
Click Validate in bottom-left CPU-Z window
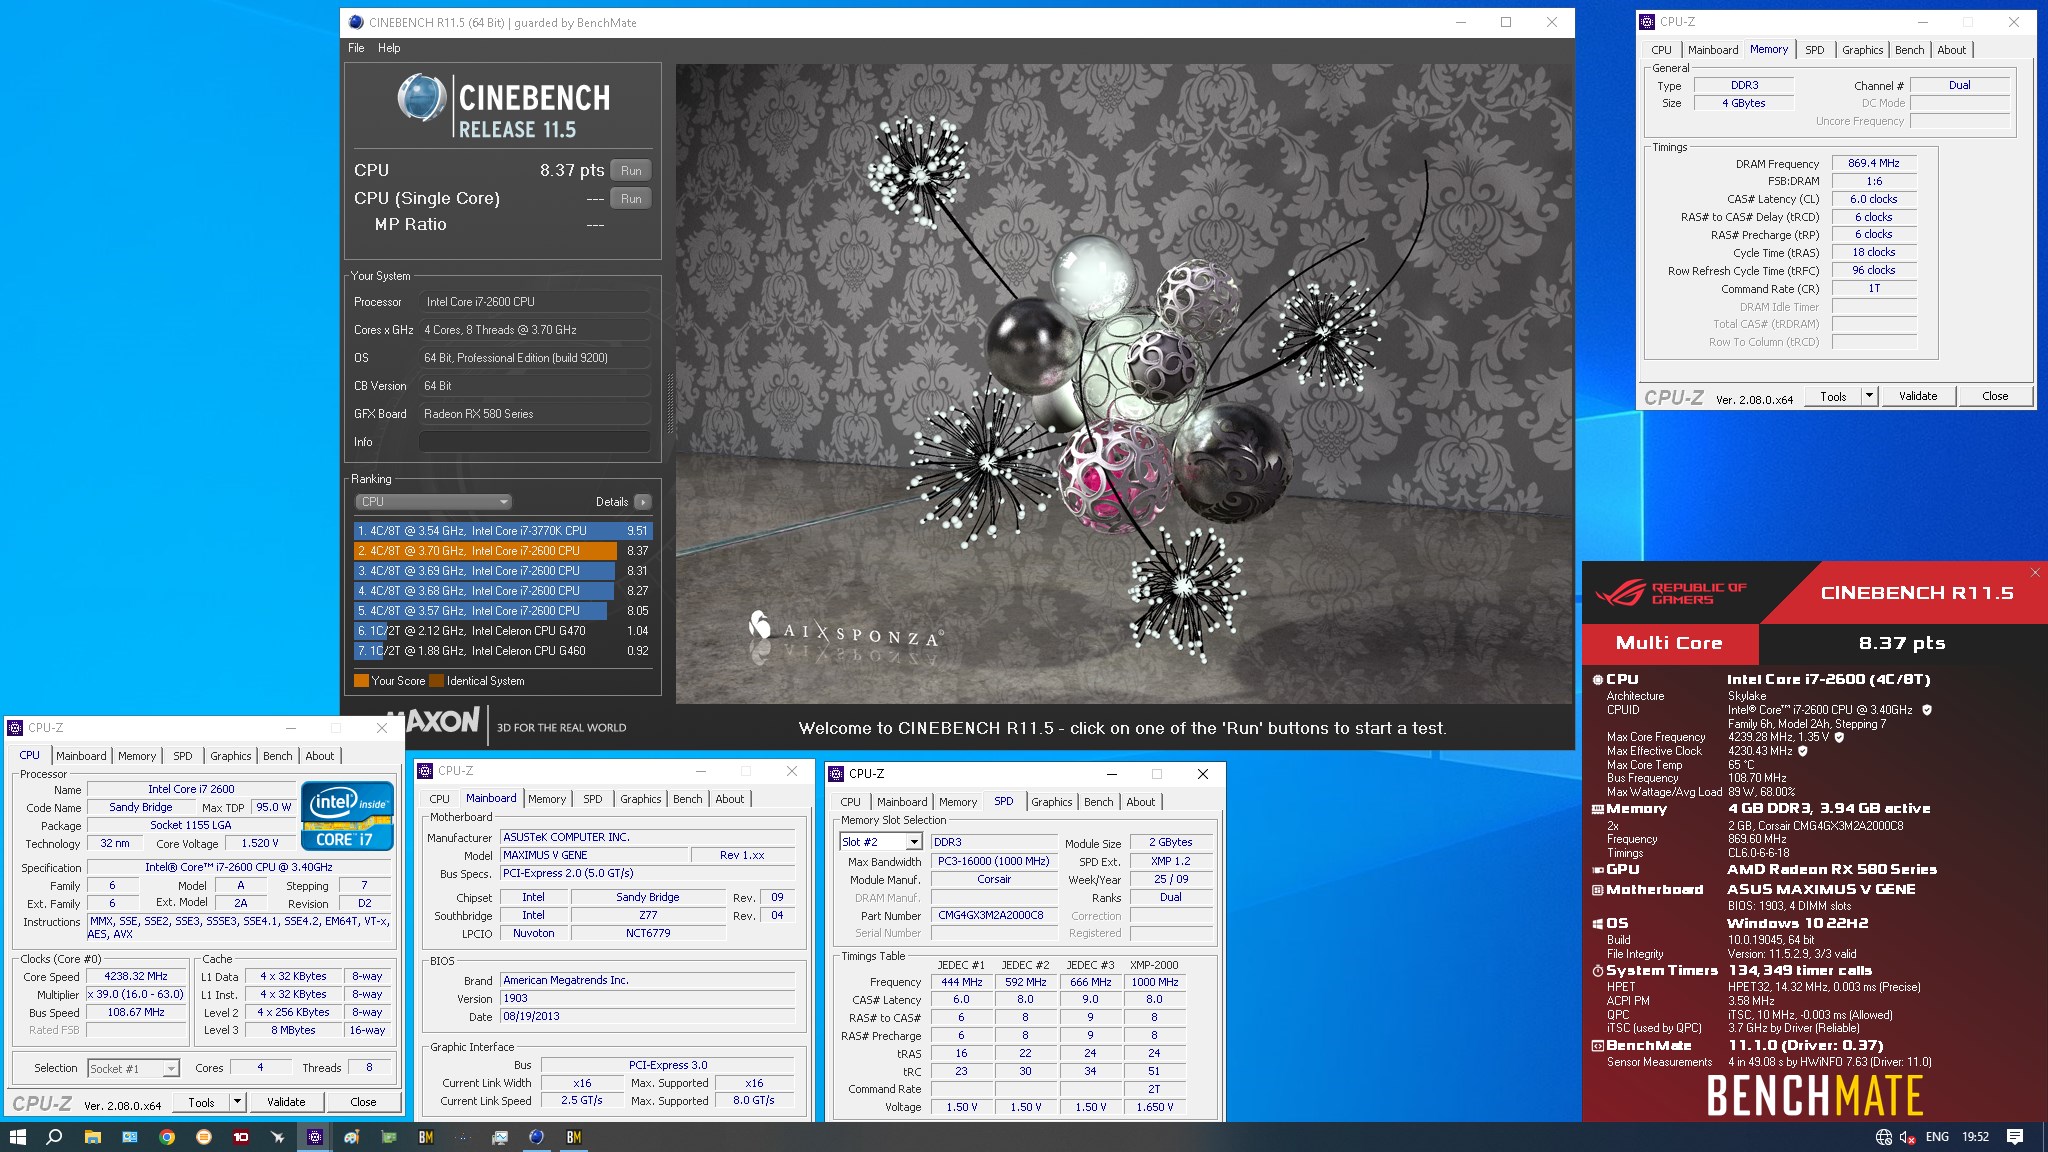click(286, 1102)
